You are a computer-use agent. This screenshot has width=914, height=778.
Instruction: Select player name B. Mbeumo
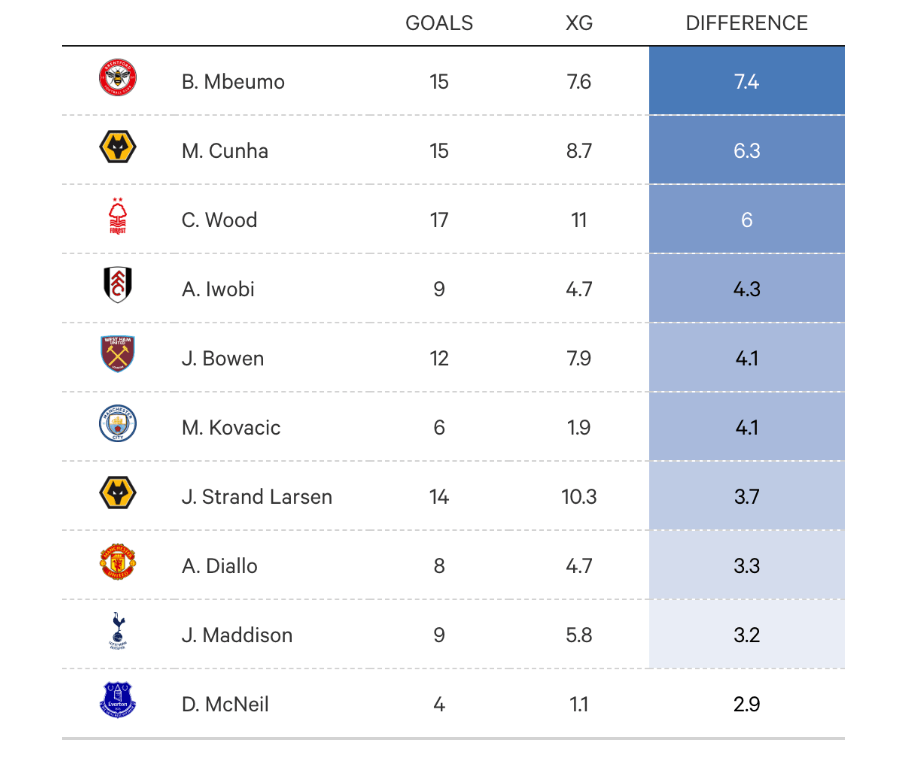(233, 82)
